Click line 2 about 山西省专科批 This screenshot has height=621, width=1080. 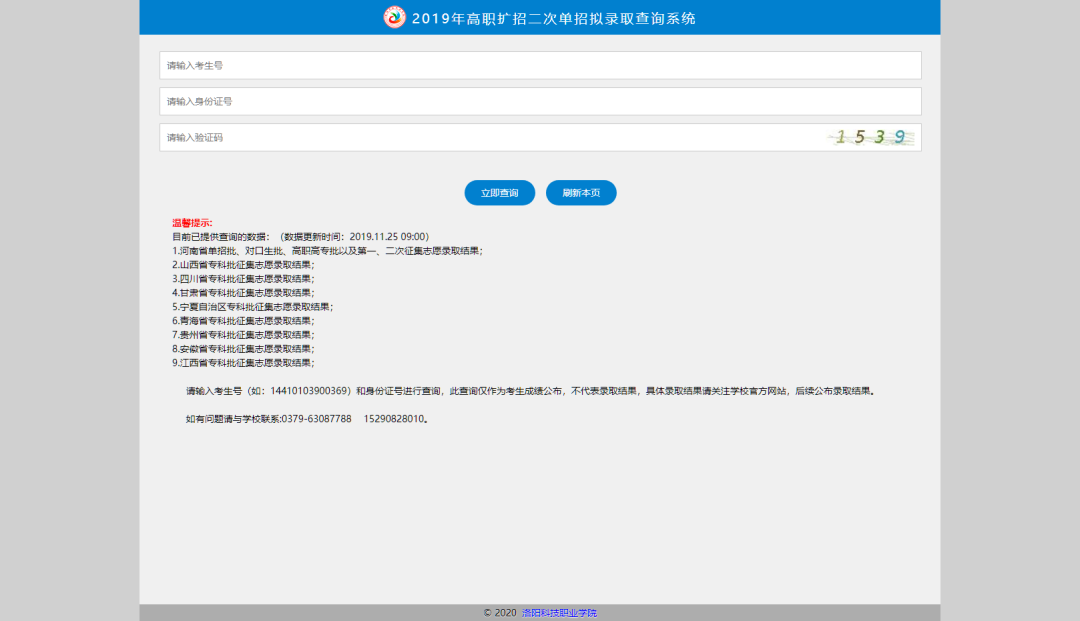243,264
